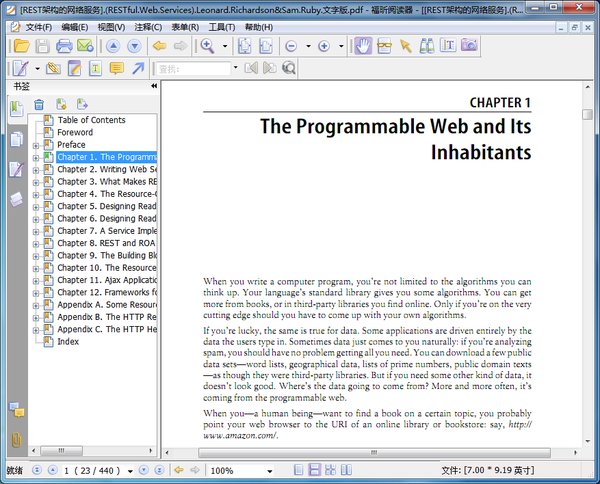Viewport: 600px width, 484px height.
Task: Open the page number dropdown arrow
Action: tap(130, 471)
